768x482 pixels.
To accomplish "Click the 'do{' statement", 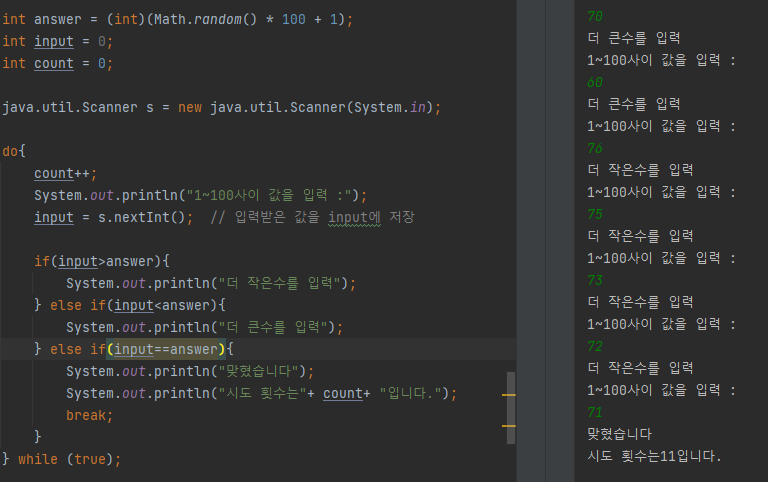I will point(14,151).
